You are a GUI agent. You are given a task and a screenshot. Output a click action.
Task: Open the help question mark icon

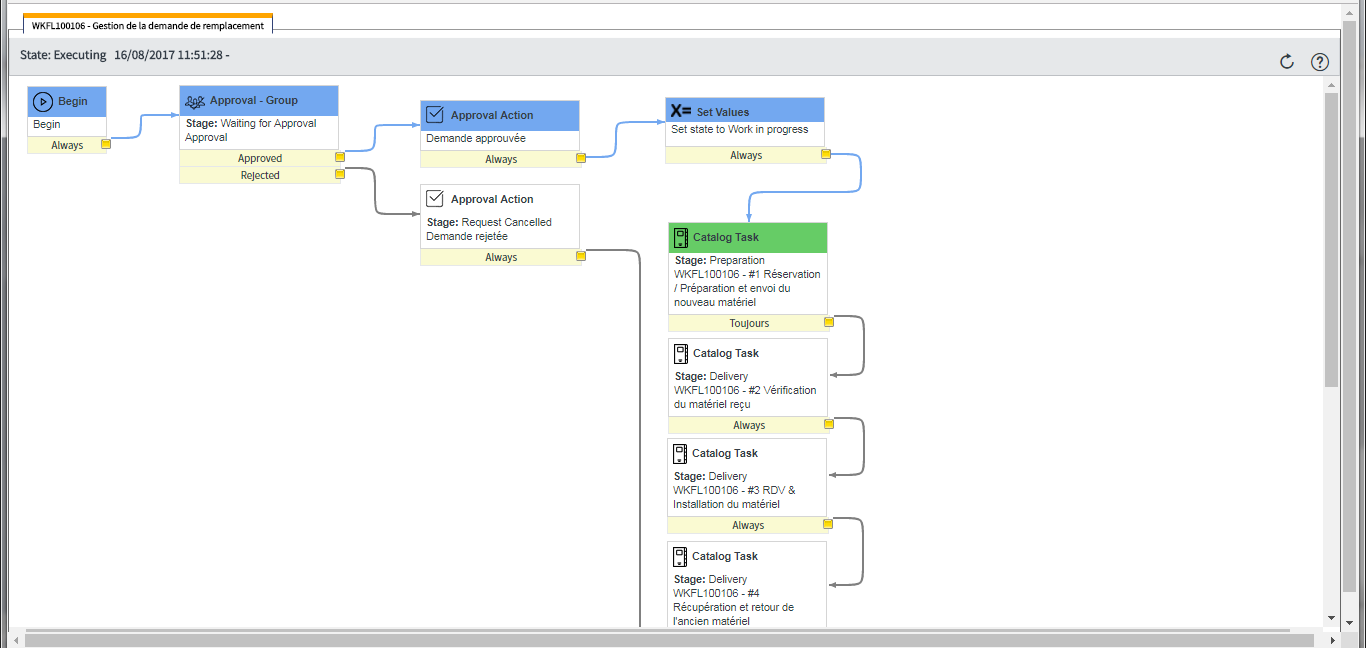(1319, 62)
